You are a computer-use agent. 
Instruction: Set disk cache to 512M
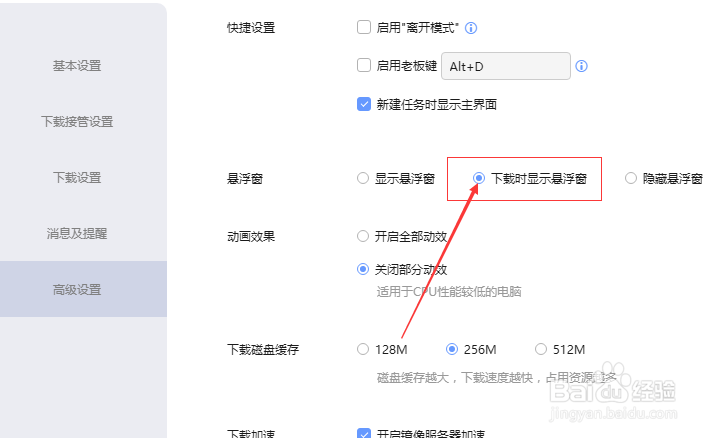541,349
